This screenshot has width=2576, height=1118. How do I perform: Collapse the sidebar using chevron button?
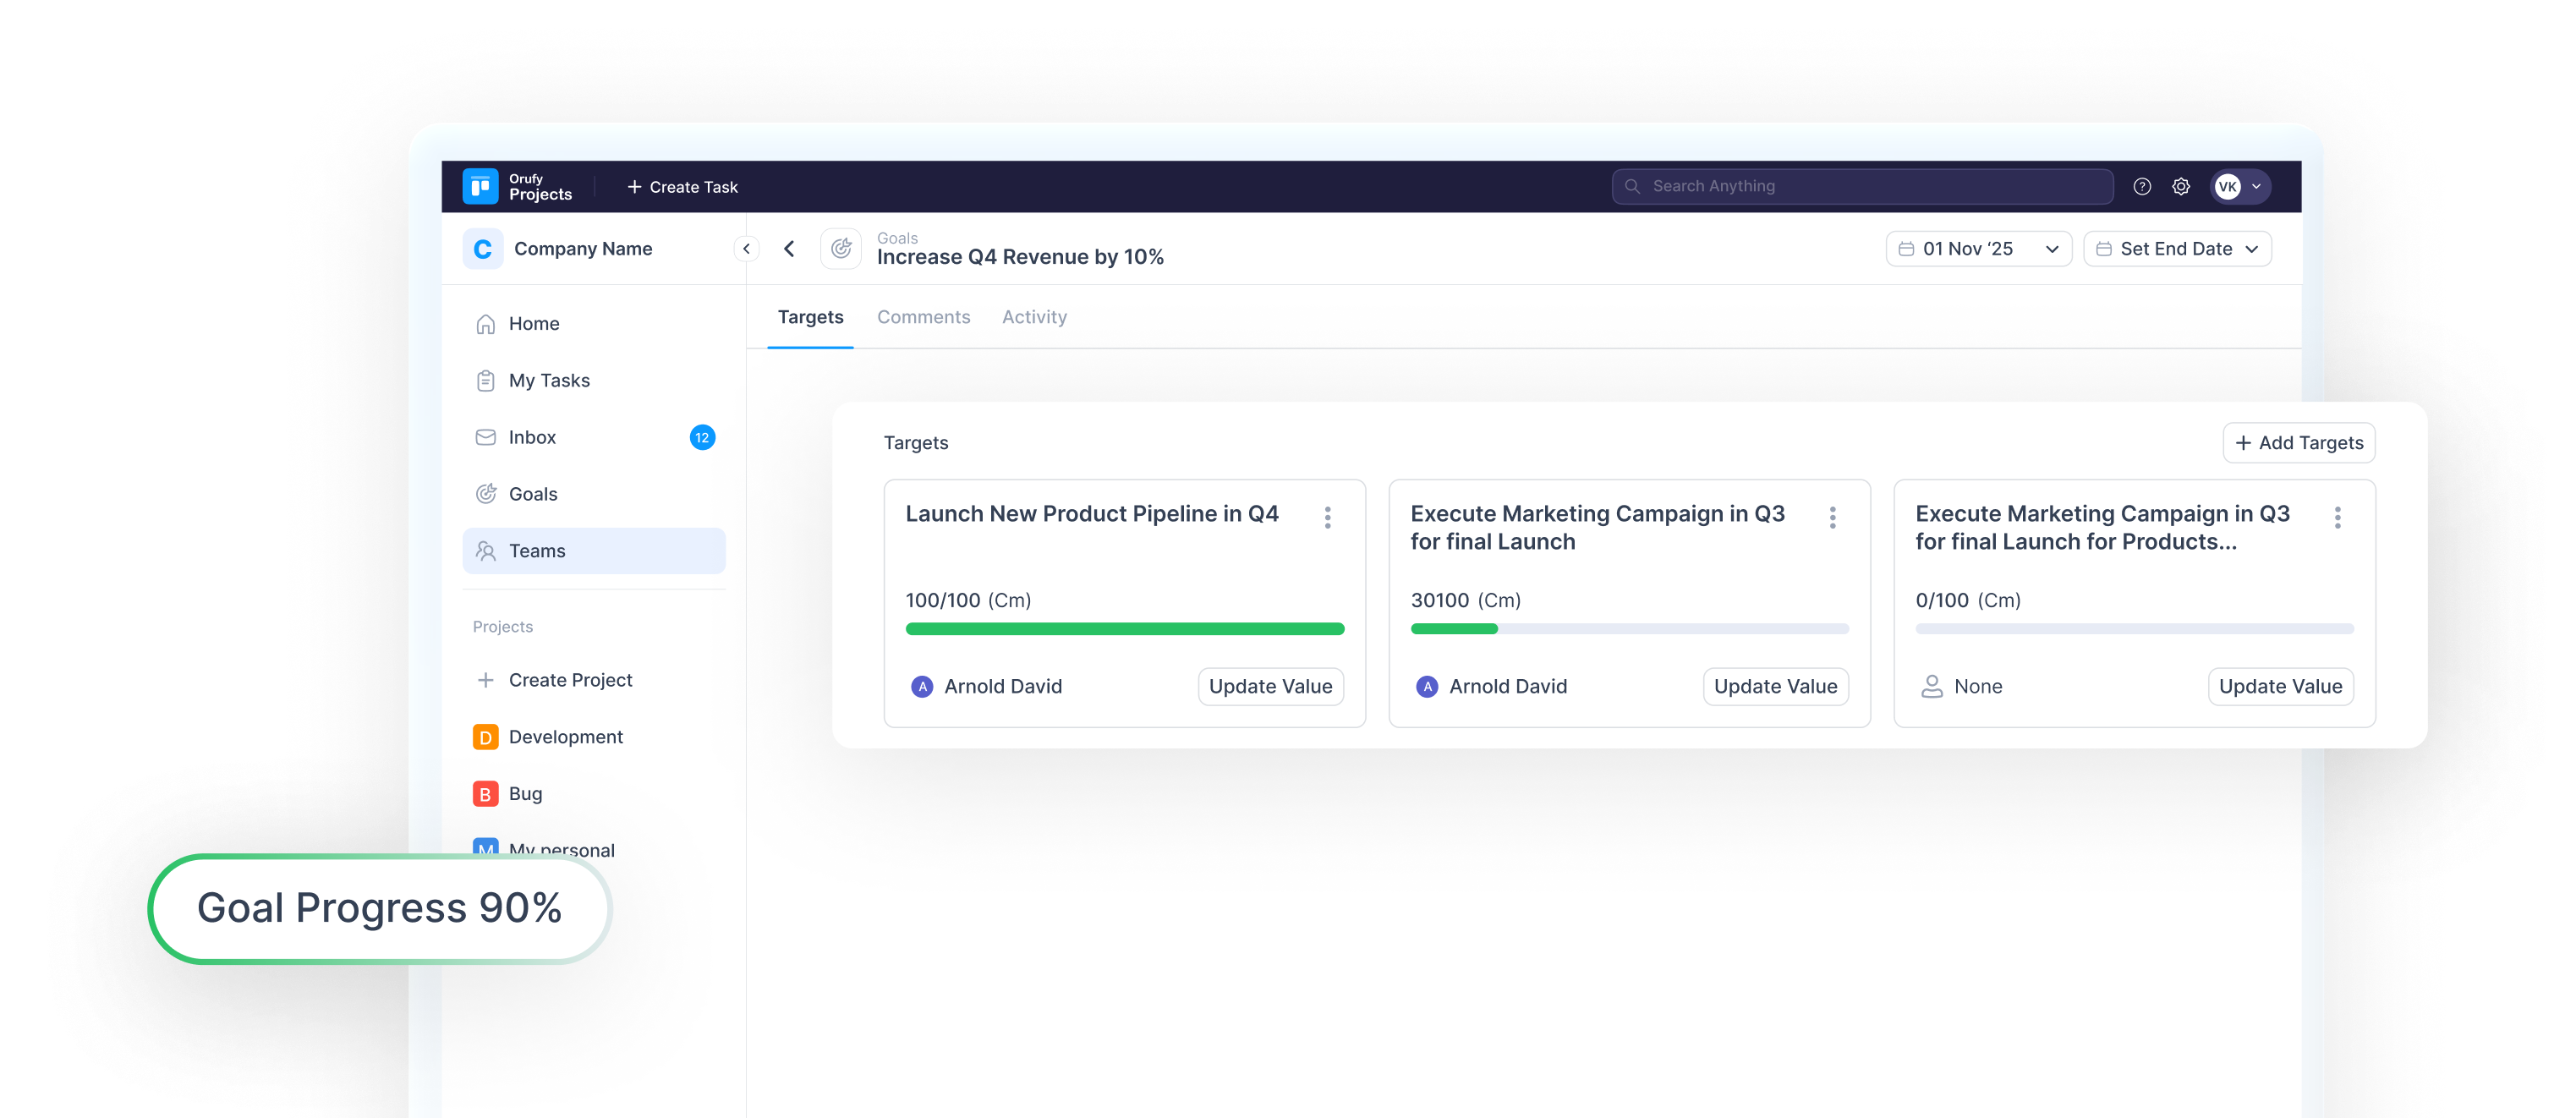[746, 249]
